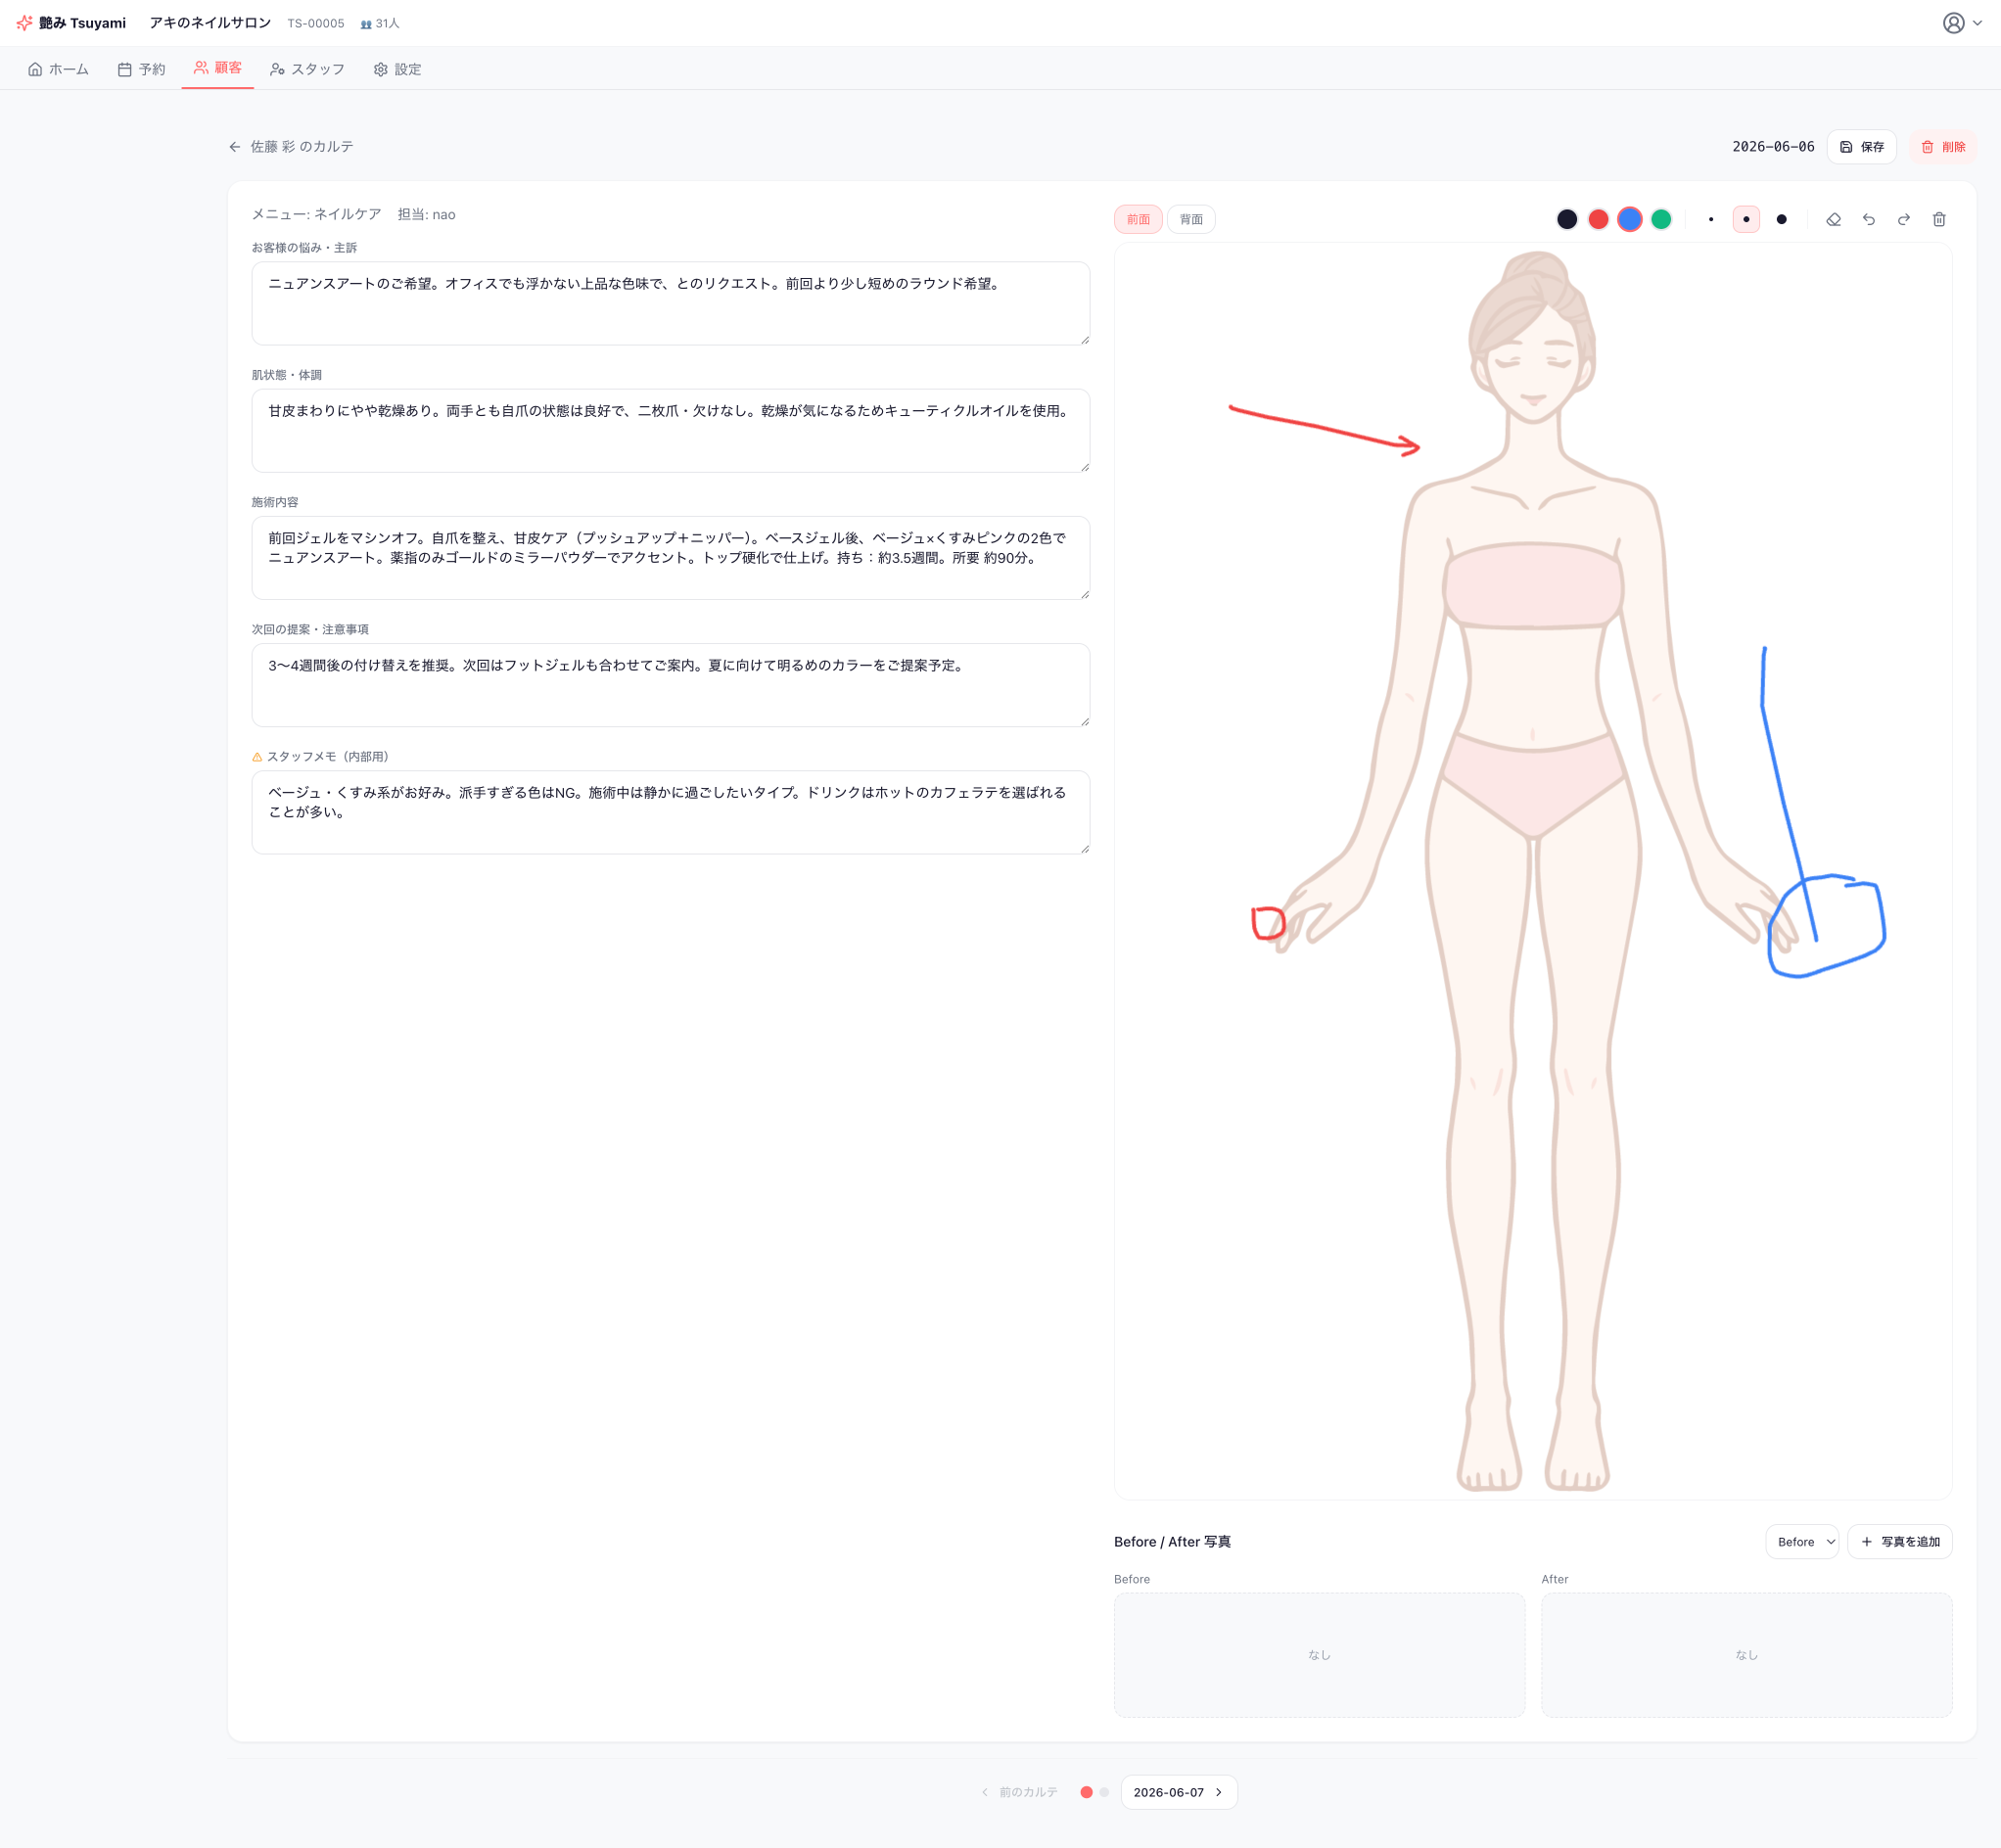Image resolution: width=2001 pixels, height=1848 pixels.
Task: Undo the last drawing stroke
Action: point(1868,220)
